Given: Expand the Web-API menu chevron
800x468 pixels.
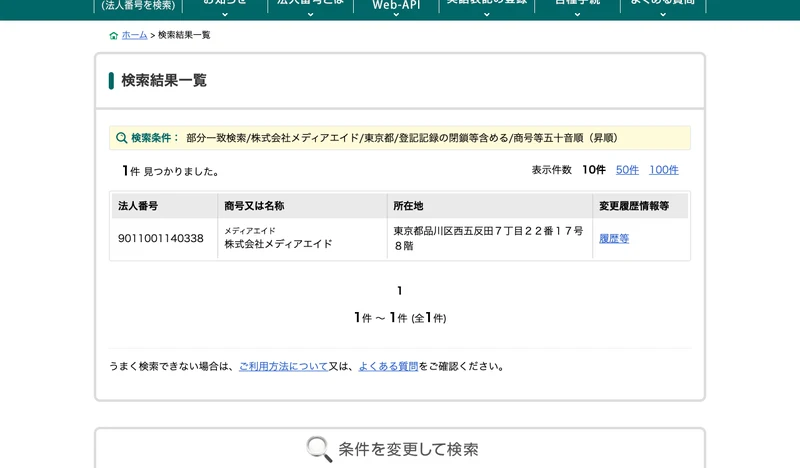Looking at the screenshot, I should tap(396, 15).
